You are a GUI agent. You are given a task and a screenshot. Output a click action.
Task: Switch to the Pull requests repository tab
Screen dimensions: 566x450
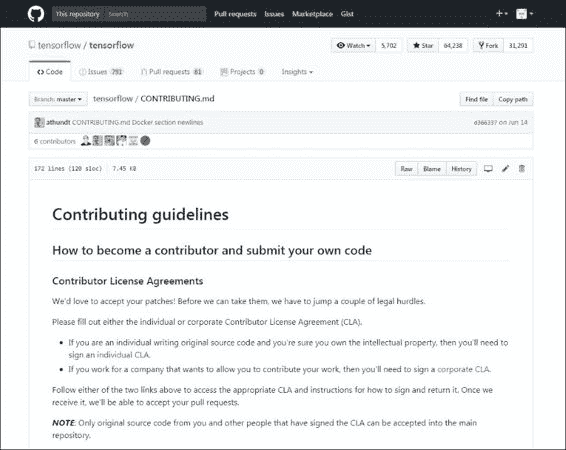[172, 72]
